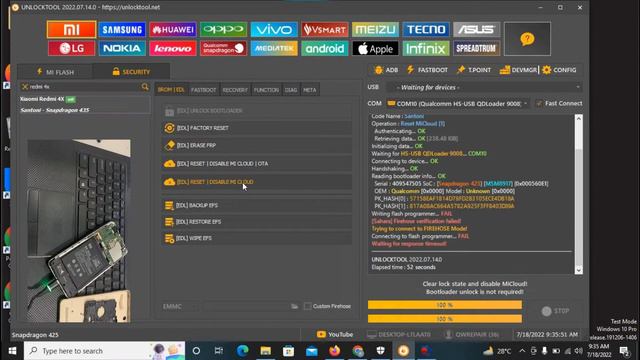Run [EDL] BACKUP EFS
Image resolution: width=640 pixels, height=360 pixels.
pos(256,205)
